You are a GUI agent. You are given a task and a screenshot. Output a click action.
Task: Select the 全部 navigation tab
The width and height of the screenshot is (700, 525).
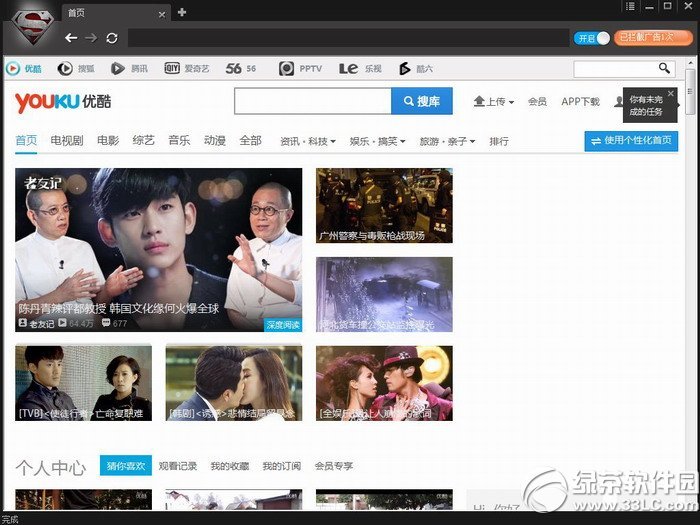tap(250, 141)
